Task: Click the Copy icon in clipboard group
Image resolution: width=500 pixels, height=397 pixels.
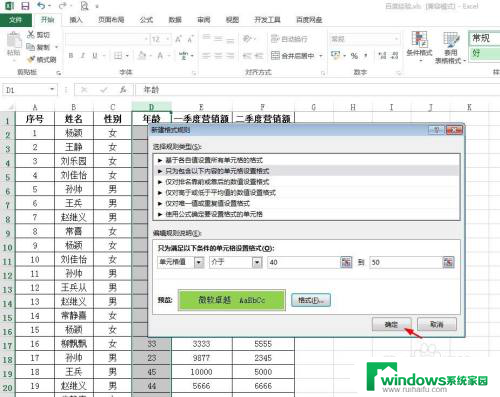Action: pyautogui.click(x=31, y=47)
